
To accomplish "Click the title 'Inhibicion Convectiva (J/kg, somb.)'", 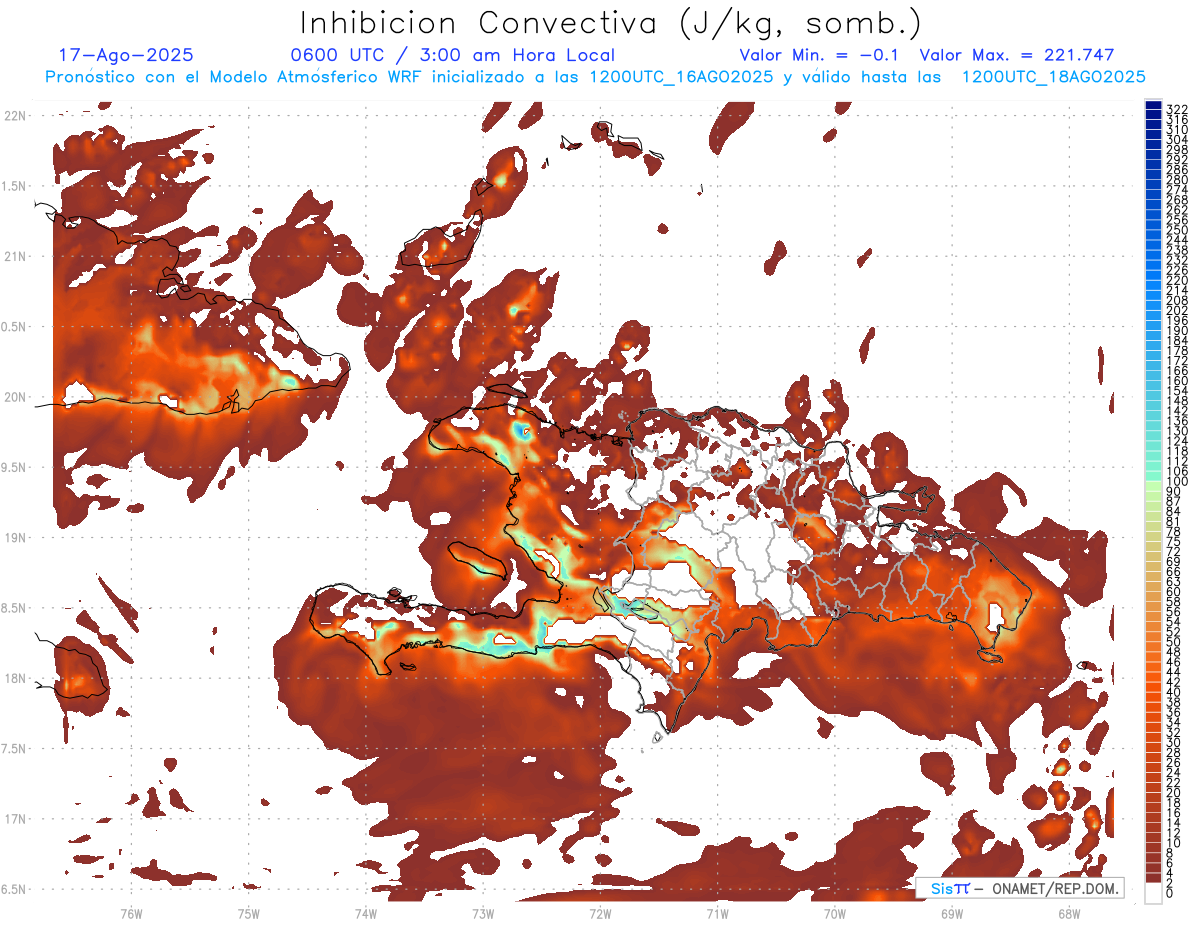I will [x=611, y=24].
